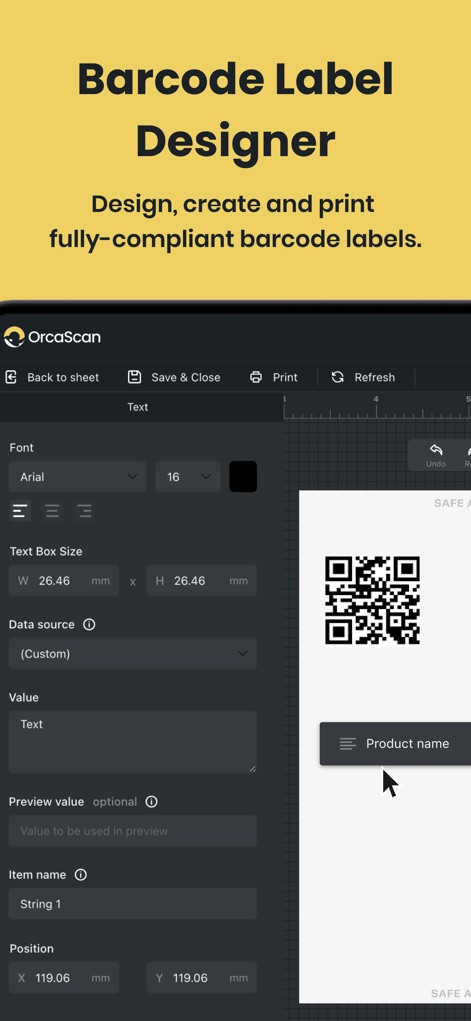Edit the text box width field
This screenshot has width=471, height=1021.
[64, 581]
